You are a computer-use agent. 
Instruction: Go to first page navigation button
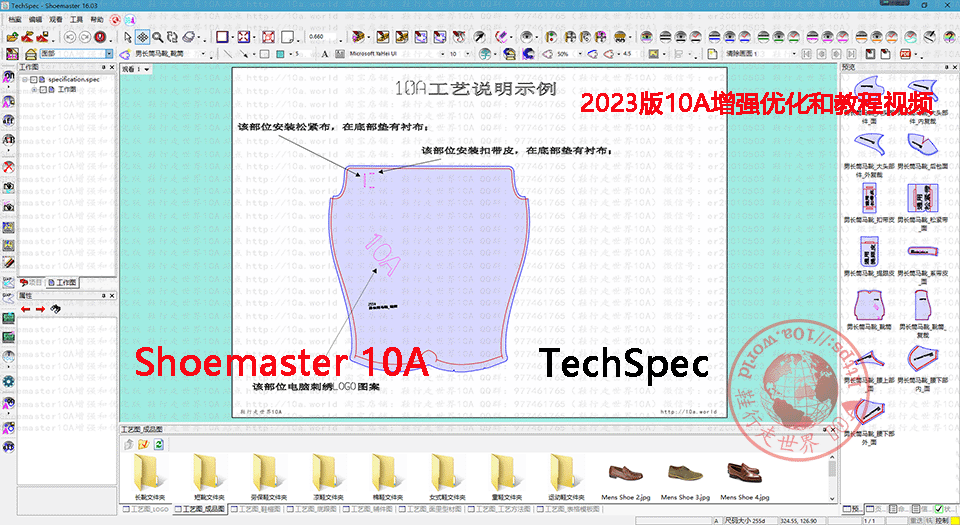806,54
